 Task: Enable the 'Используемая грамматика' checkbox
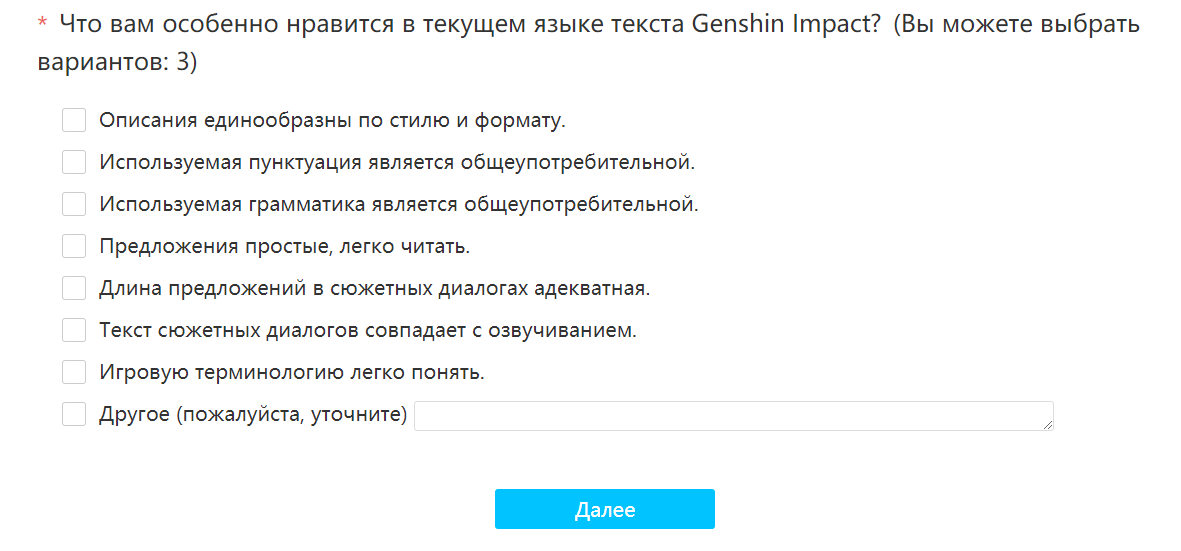(x=74, y=205)
